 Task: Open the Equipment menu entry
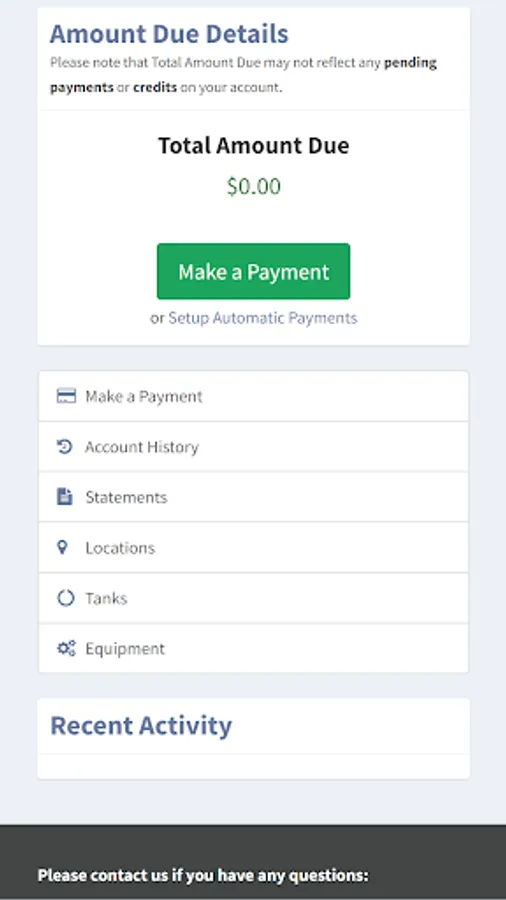254,648
